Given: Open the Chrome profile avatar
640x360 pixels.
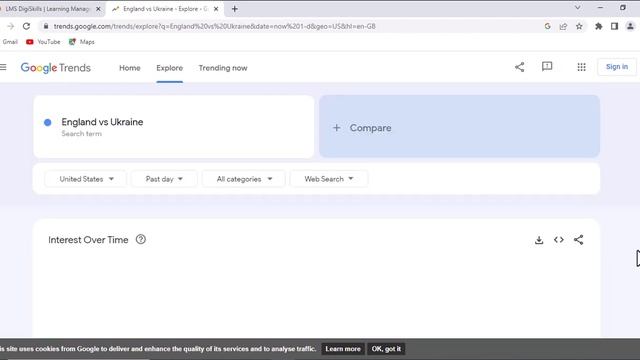Looking at the screenshot, I should coord(630,26).
